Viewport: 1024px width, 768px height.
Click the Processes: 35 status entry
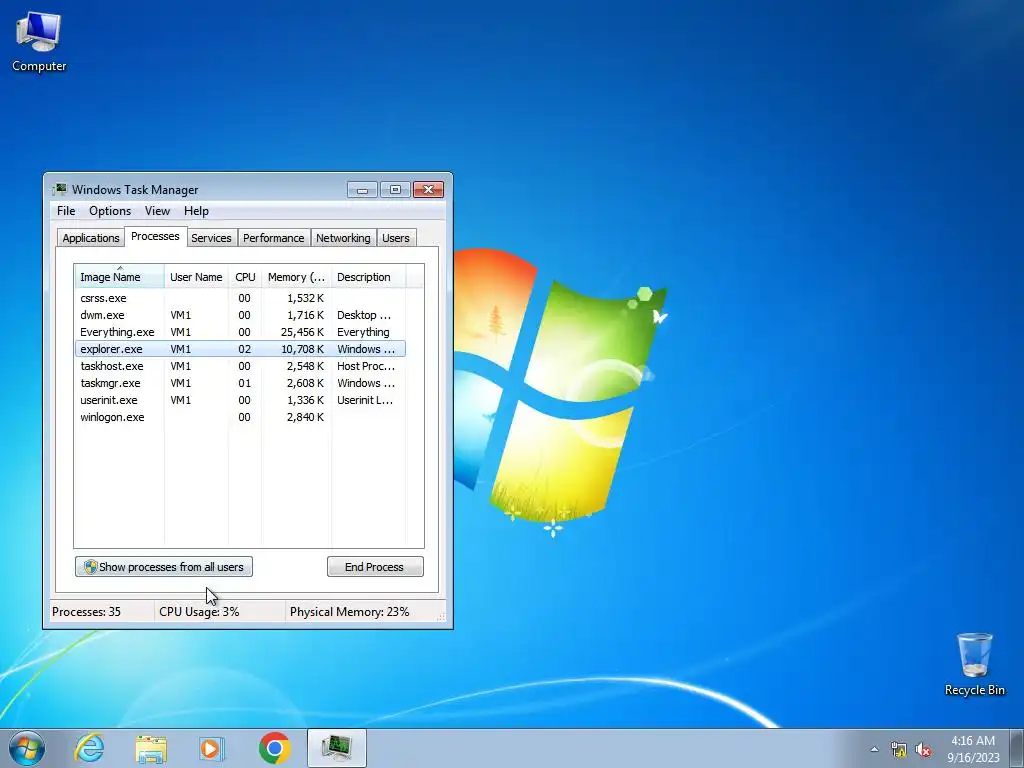[86, 612]
